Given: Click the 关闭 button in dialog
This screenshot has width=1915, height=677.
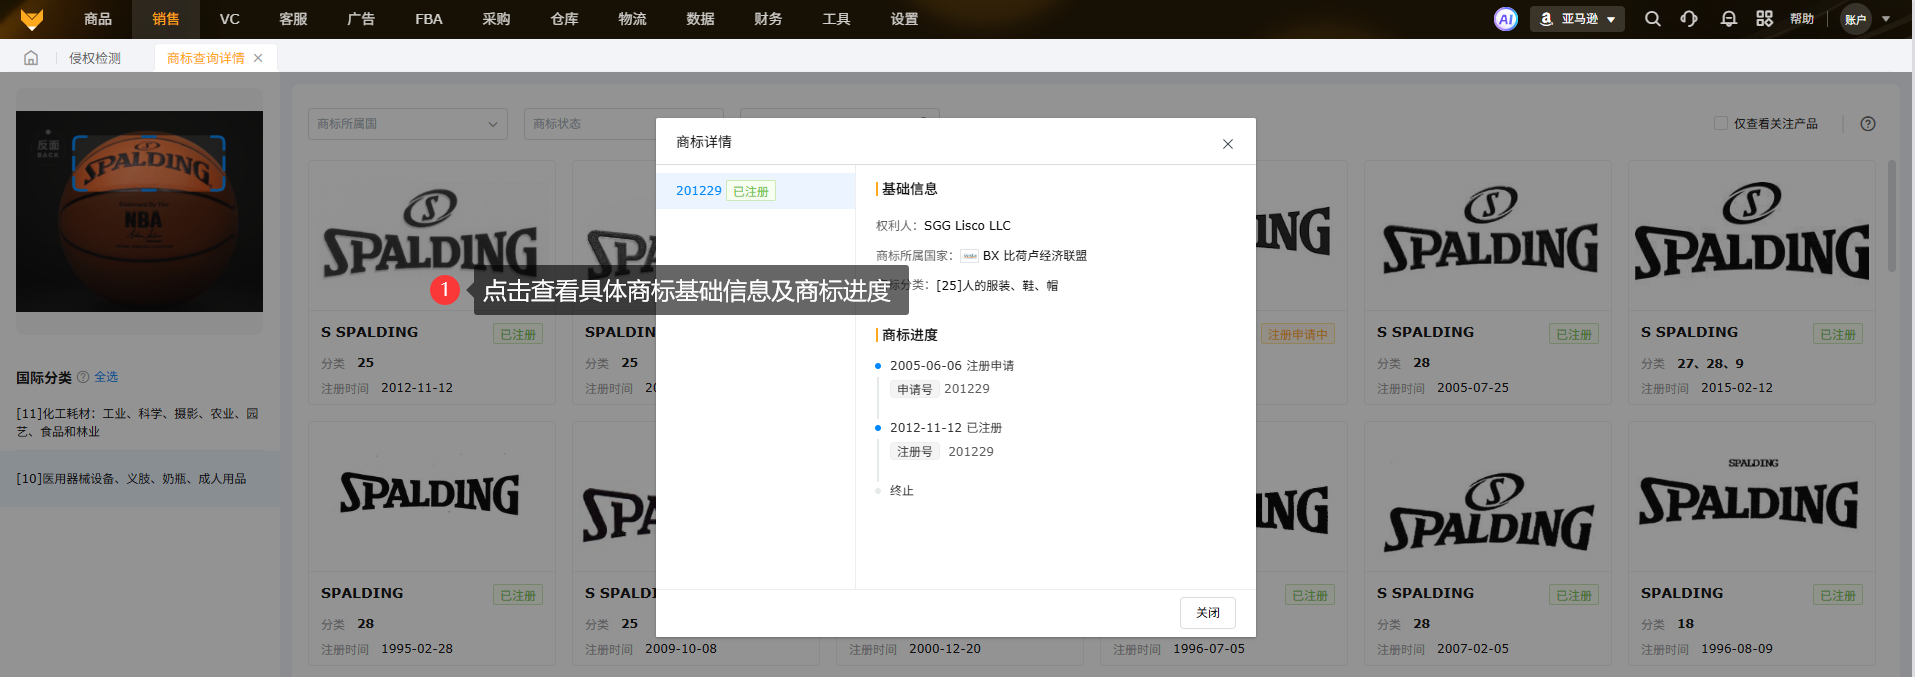Looking at the screenshot, I should pyautogui.click(x=1207, y=613).
